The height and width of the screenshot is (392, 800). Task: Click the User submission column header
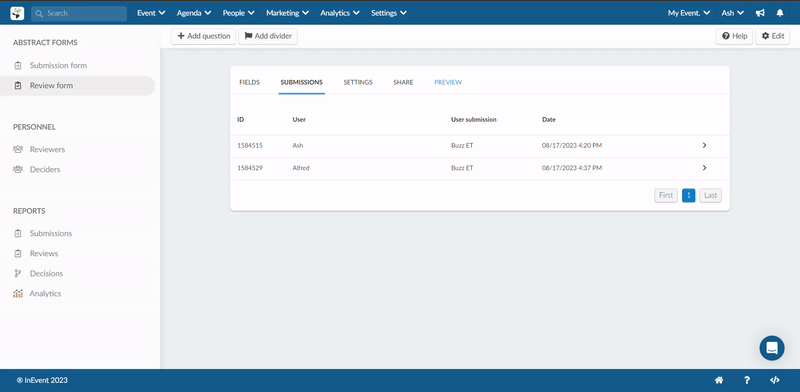click(473, 119)
